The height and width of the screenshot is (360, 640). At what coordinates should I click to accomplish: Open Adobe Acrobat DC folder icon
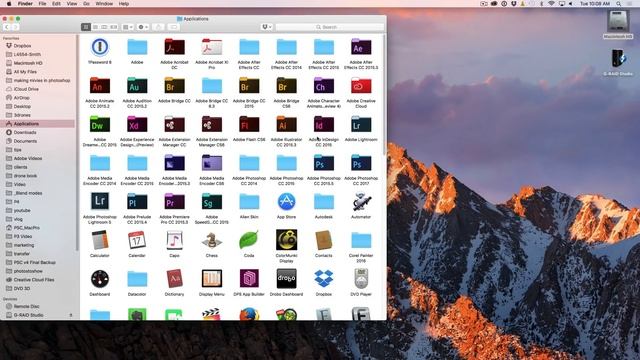tap(174, 47)
